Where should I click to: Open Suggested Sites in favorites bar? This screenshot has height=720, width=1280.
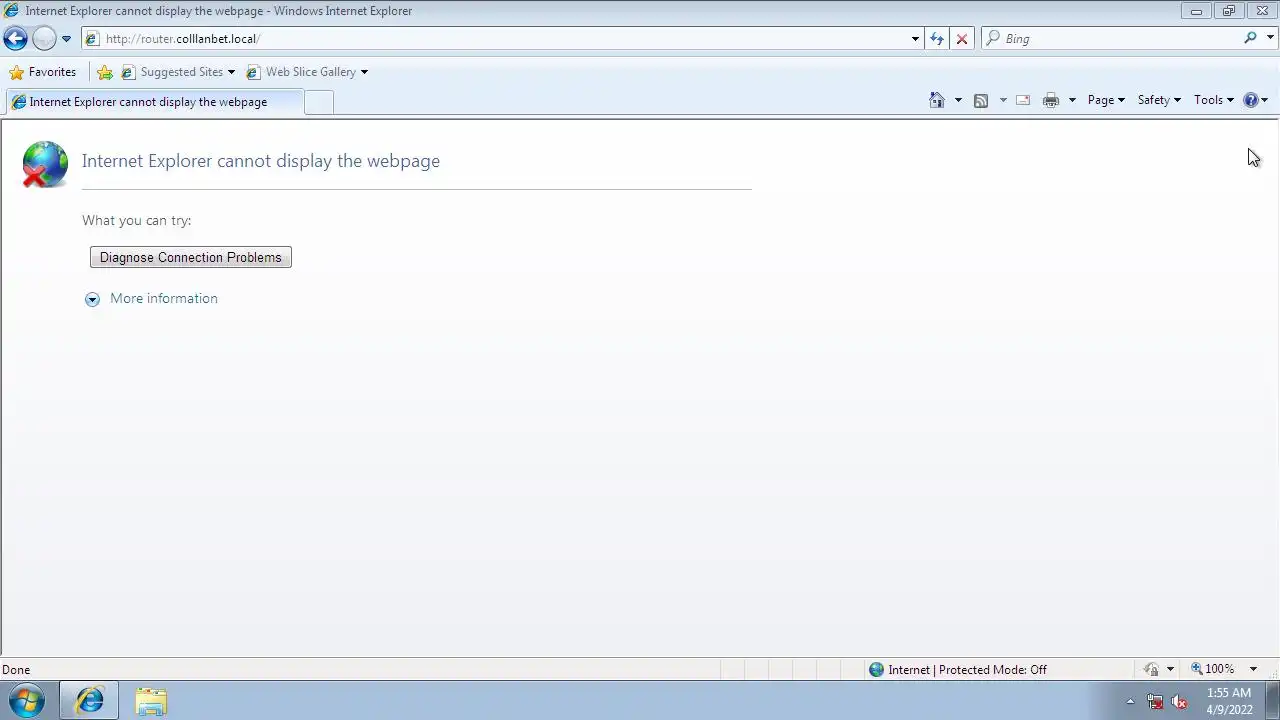pyautogui.click(x=178, y=72)
